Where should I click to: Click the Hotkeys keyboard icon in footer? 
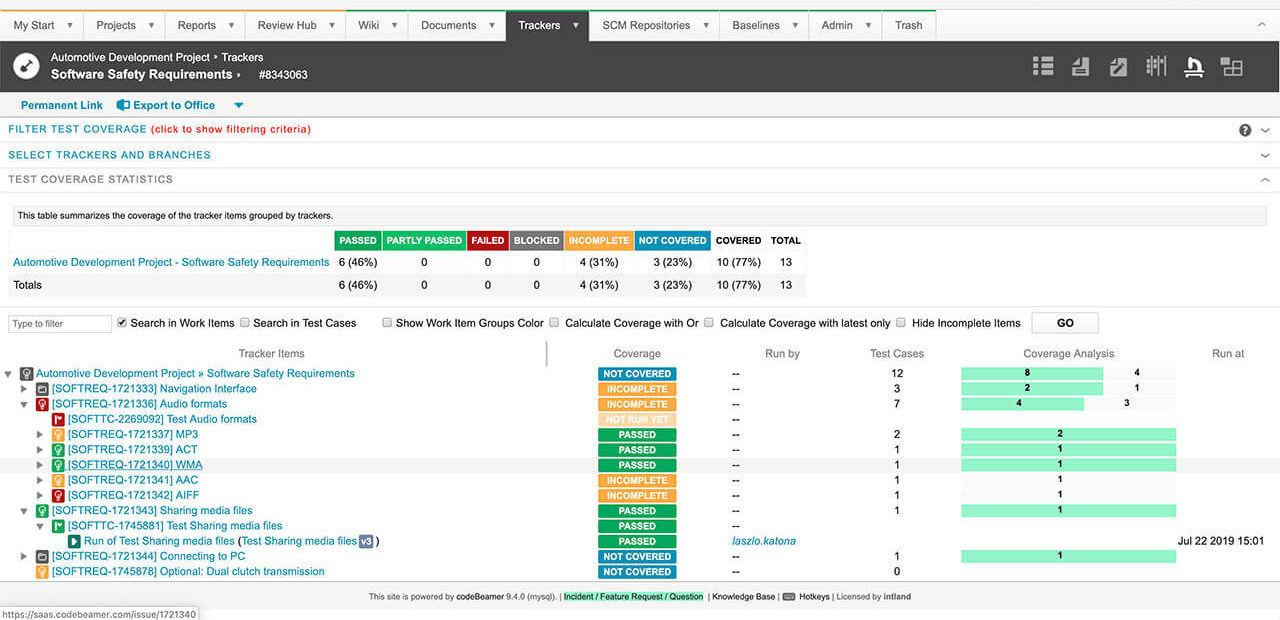(789, 597)
